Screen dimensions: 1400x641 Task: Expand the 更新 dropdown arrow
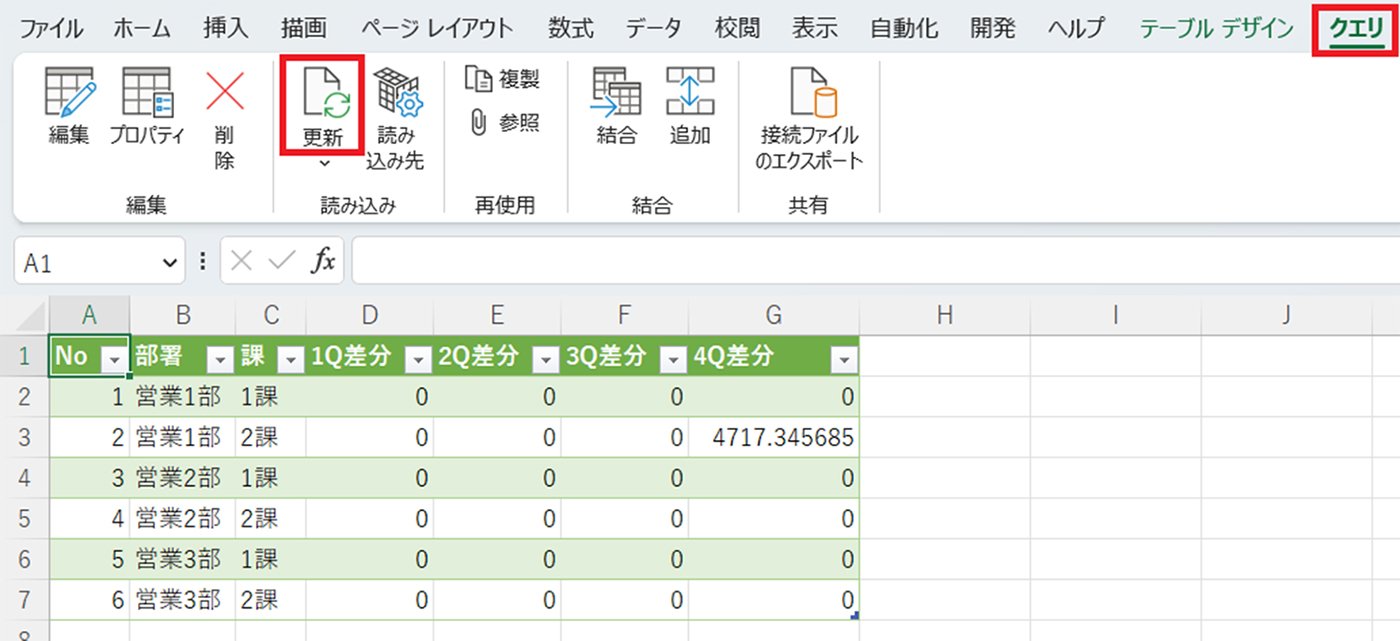(323, 162)
